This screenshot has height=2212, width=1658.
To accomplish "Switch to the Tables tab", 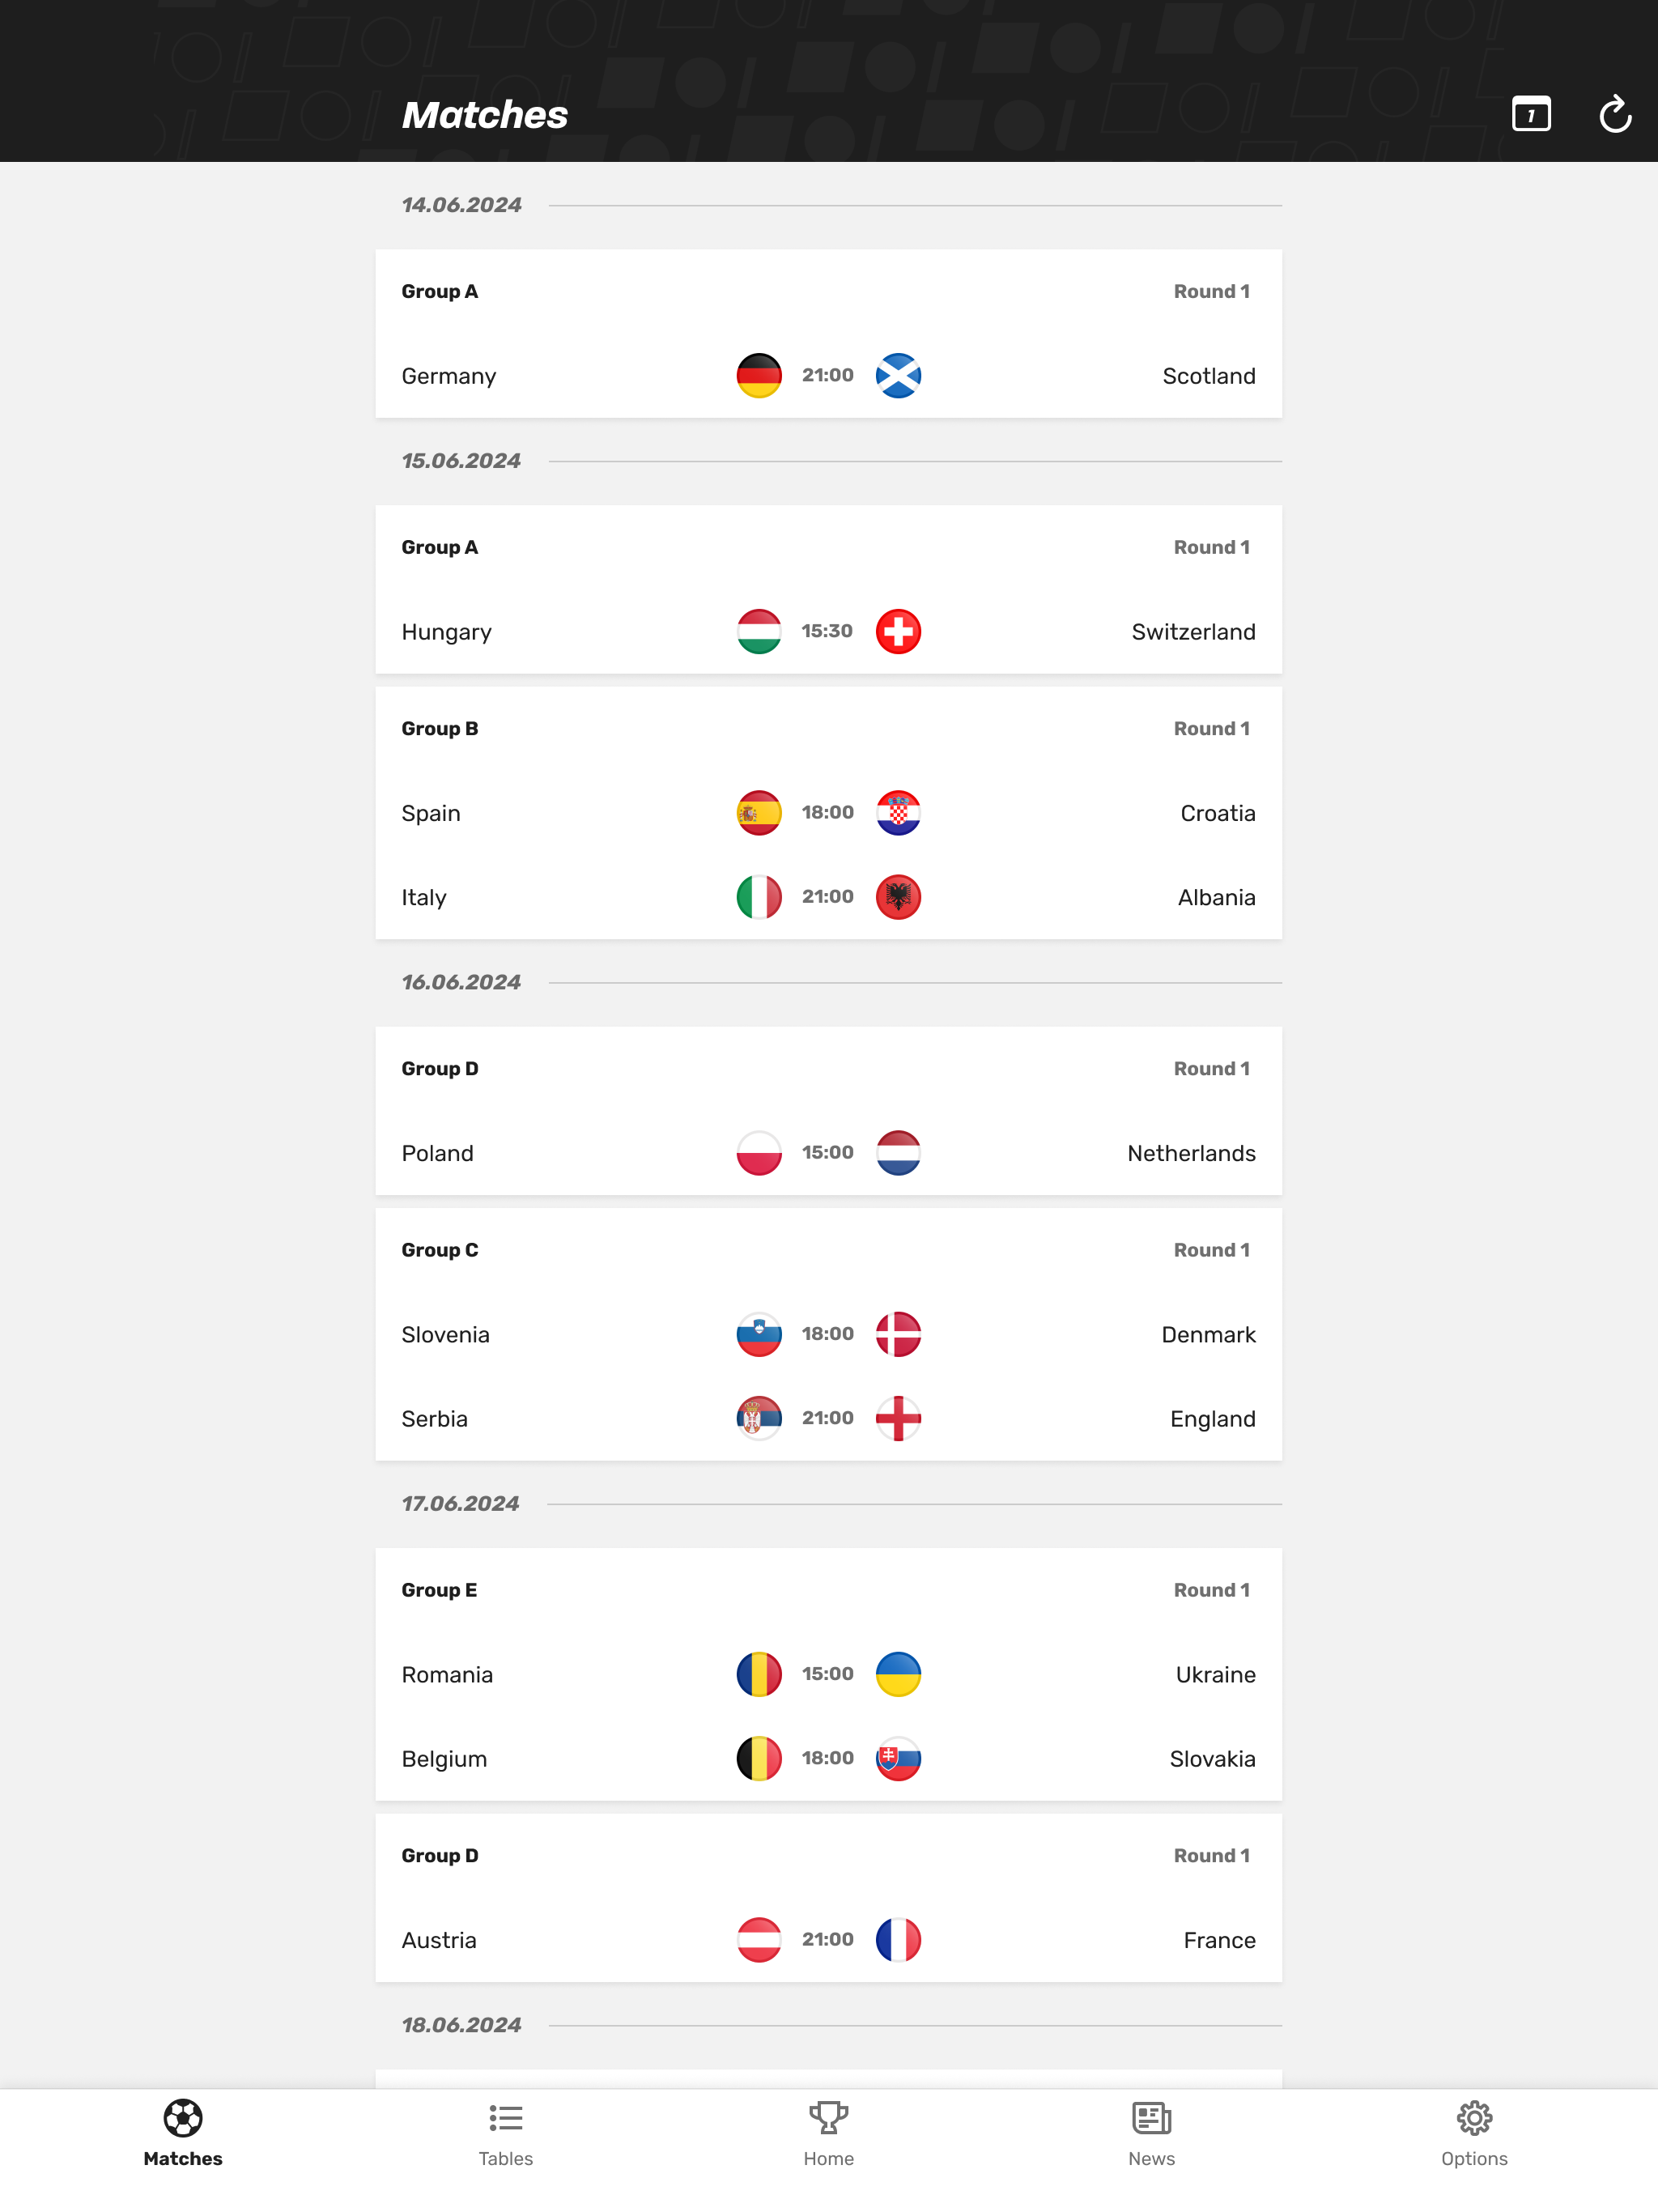I will (506, 2134).
